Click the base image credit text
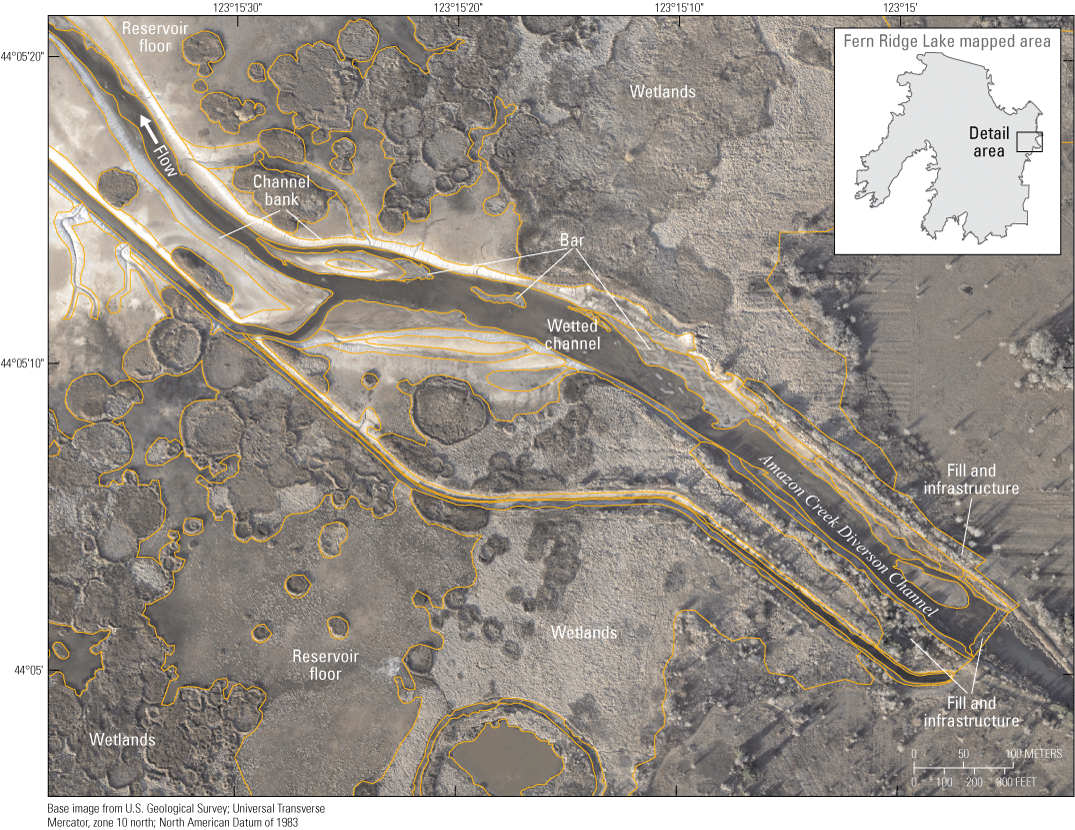The image size is (1075, 830). [186, 814]
